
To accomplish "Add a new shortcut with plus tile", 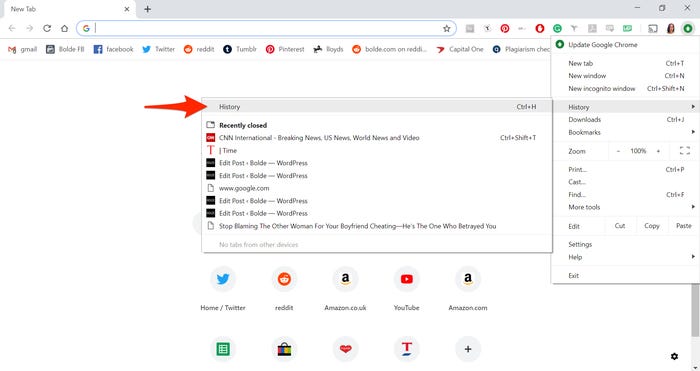I will click(467, 349).
